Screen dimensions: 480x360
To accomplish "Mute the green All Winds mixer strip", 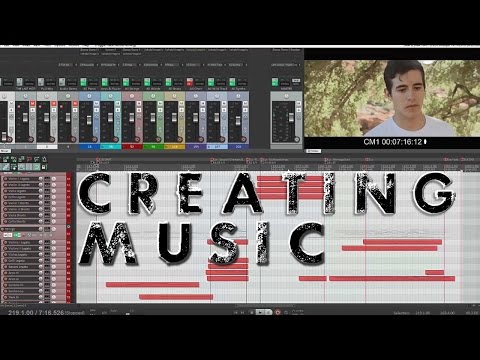I will point(160,104).
